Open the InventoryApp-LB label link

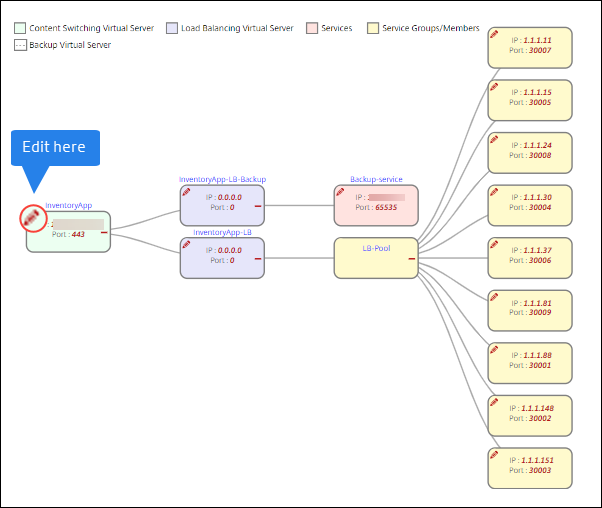222,232
